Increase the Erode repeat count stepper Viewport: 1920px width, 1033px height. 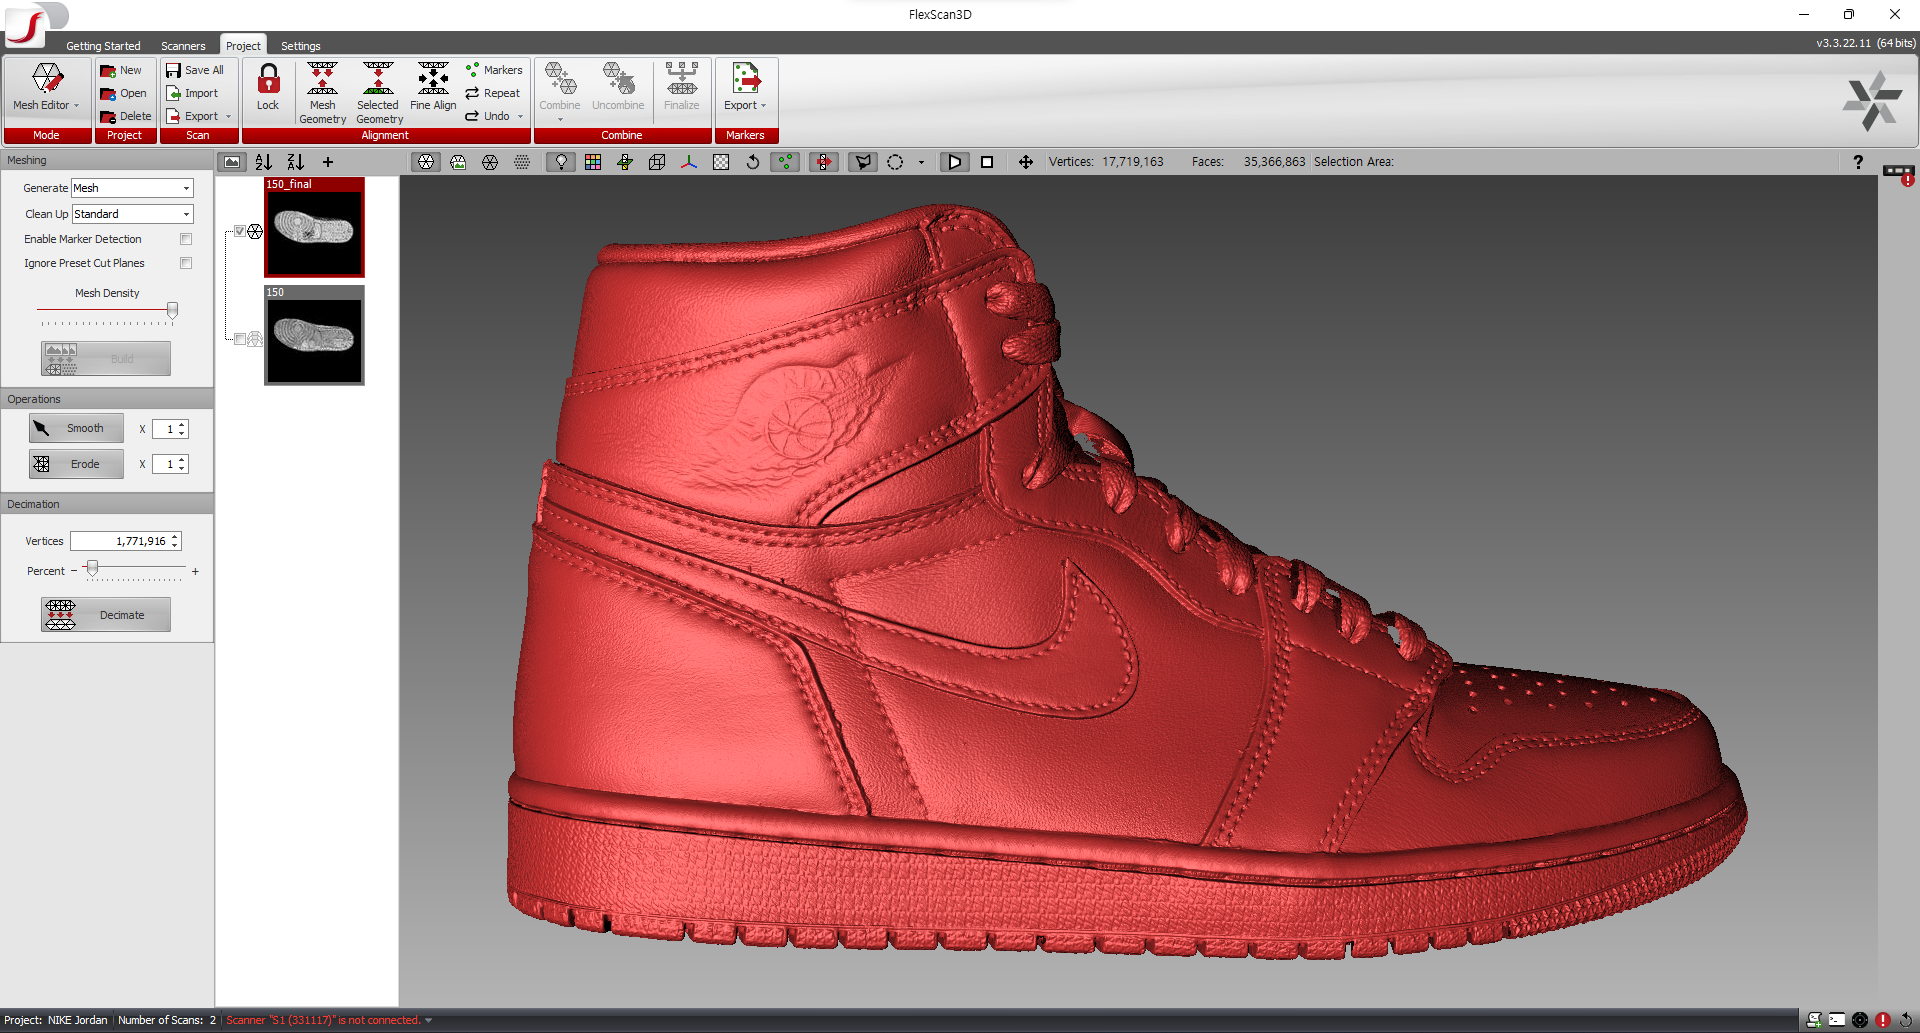click(x=182, y=460)
